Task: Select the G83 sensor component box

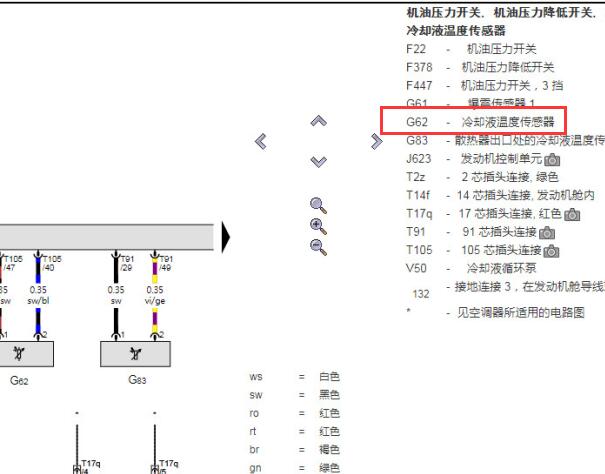Action: (x=135, y=354)
